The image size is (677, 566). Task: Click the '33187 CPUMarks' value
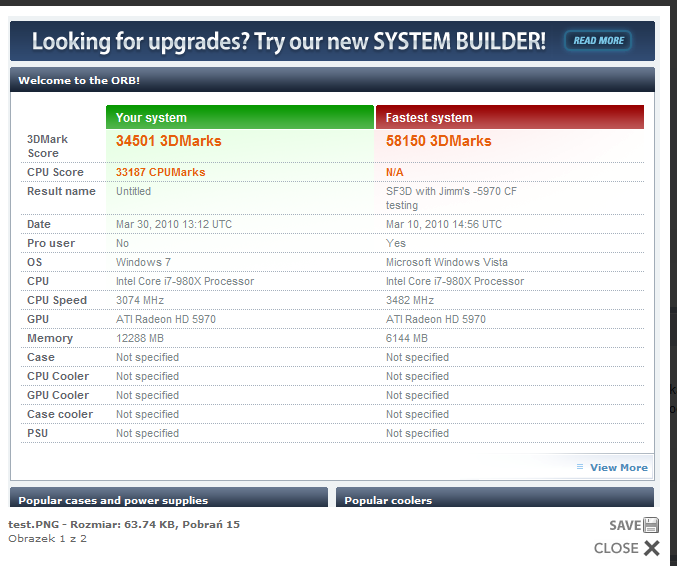tap(160, 172)
